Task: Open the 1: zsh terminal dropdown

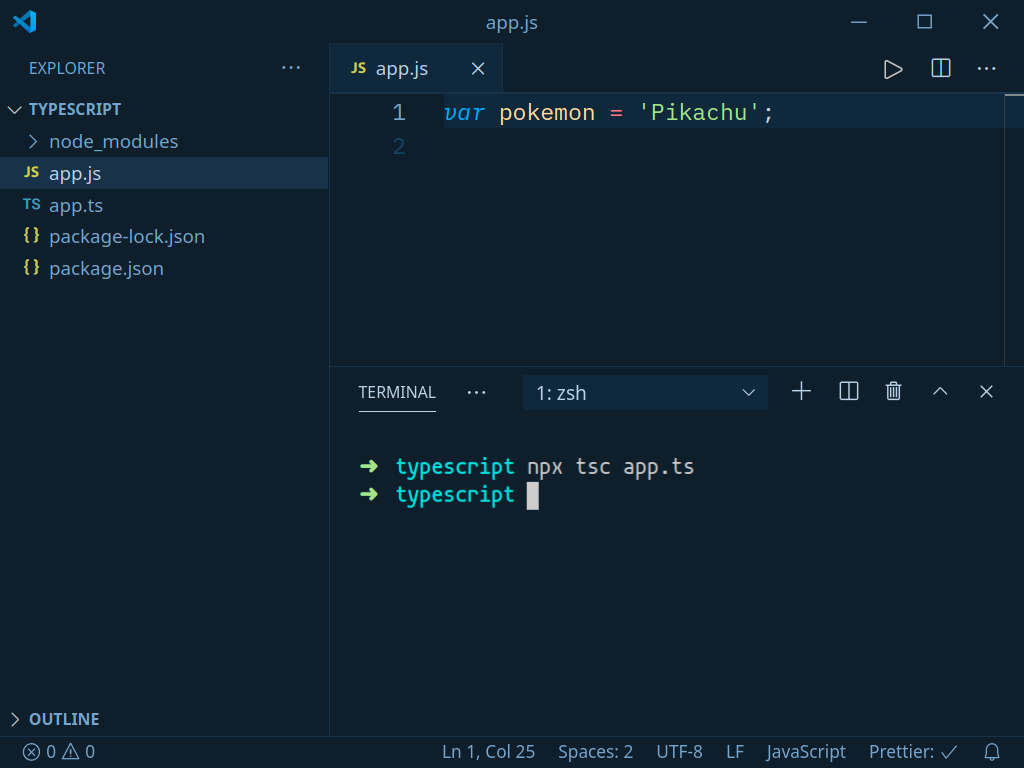Action: [x=645, y=392]
